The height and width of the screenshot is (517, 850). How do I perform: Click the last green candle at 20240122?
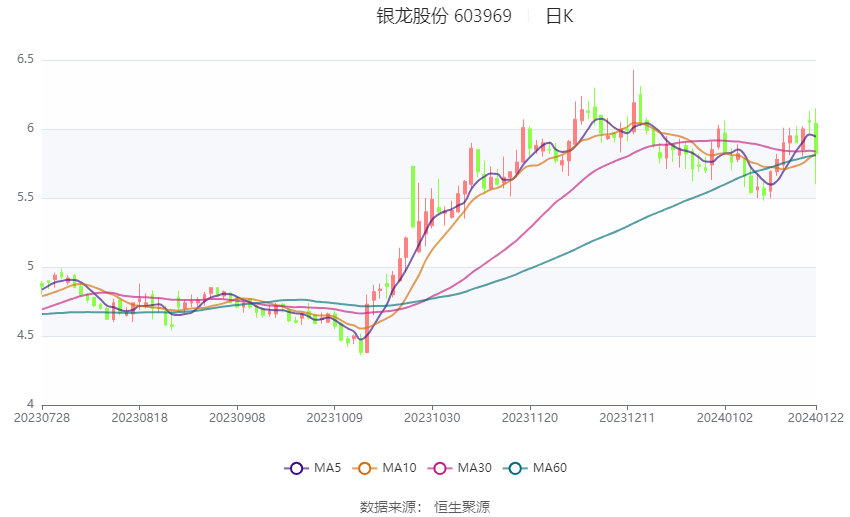[x=815, y=146]
